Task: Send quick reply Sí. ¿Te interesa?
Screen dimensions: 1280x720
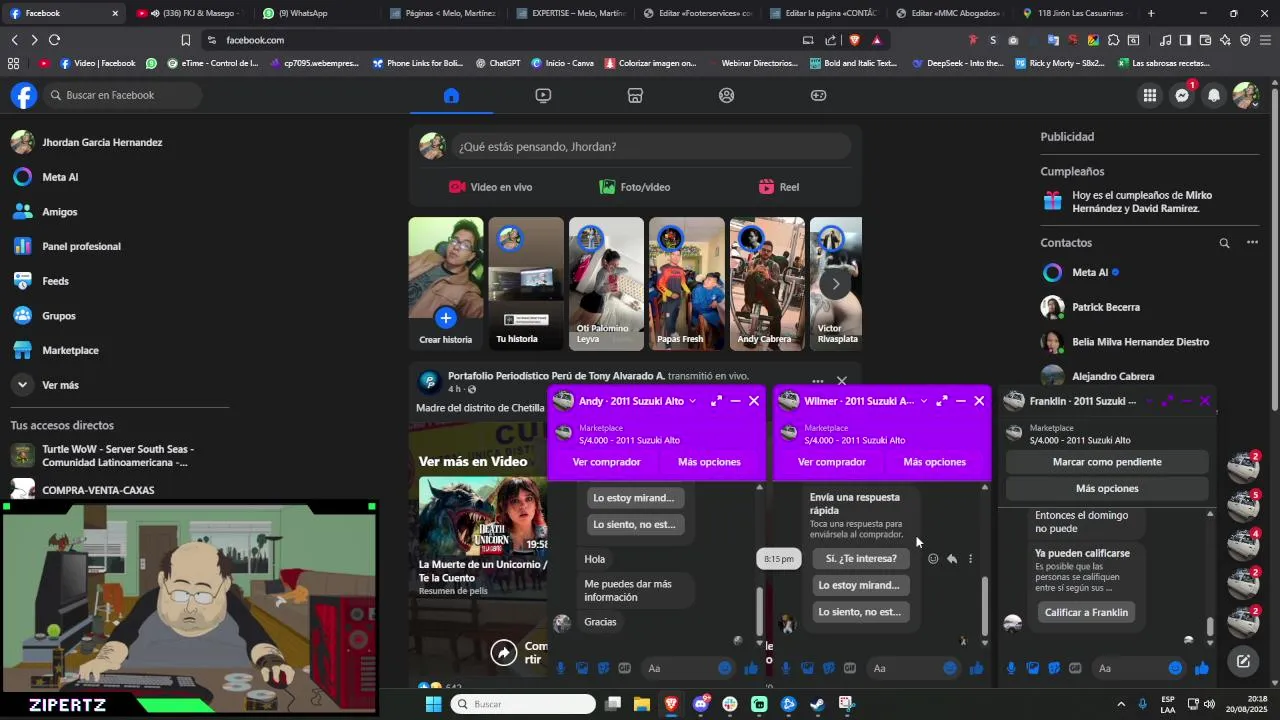Action: coord(861,559)
